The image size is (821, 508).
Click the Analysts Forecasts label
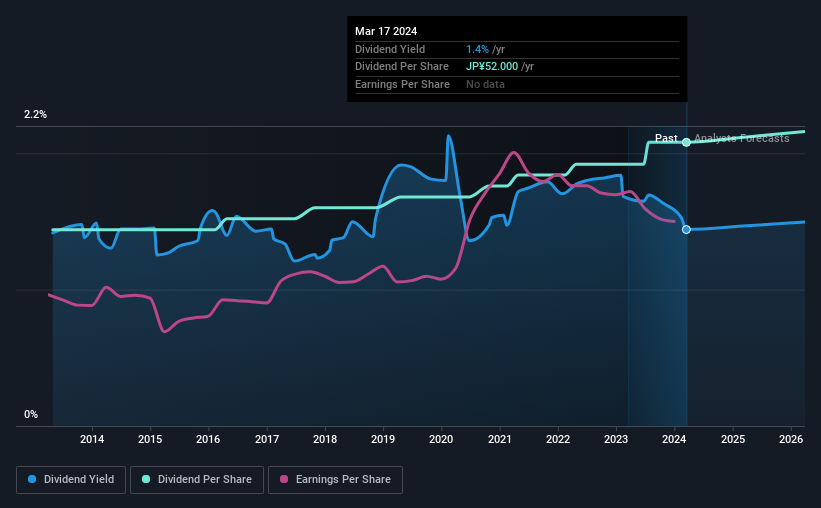[741, 138]
